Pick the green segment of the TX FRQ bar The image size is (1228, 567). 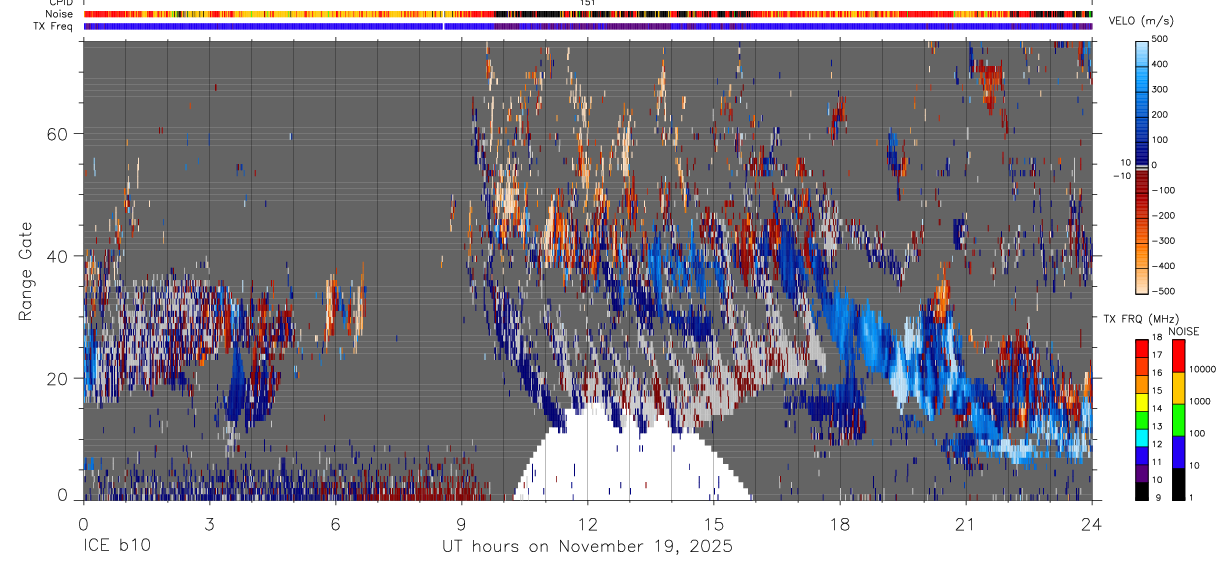coord(1142,421)
